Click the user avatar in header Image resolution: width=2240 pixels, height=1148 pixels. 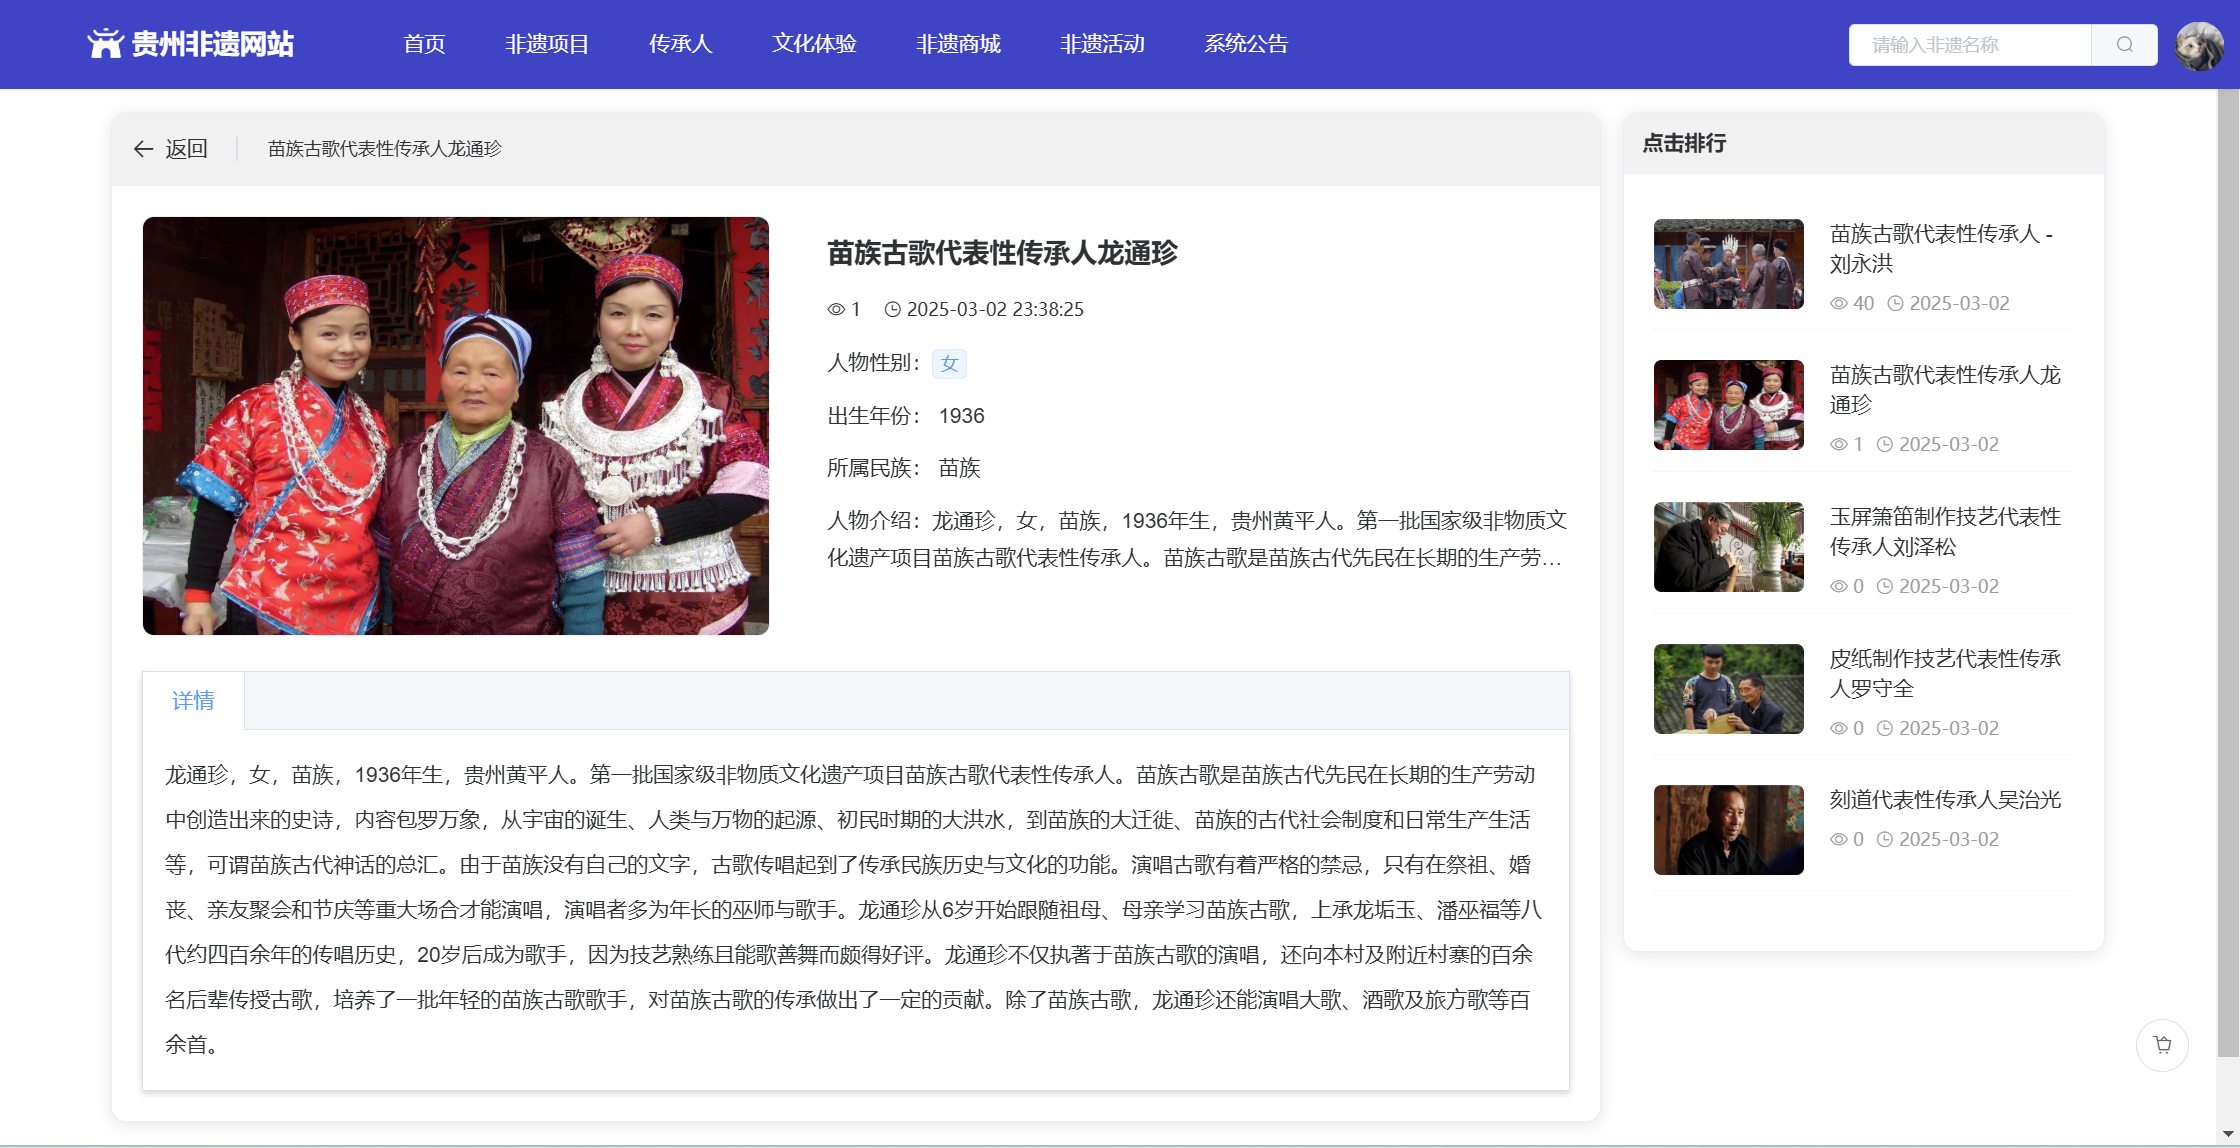tap(2199, 45)
